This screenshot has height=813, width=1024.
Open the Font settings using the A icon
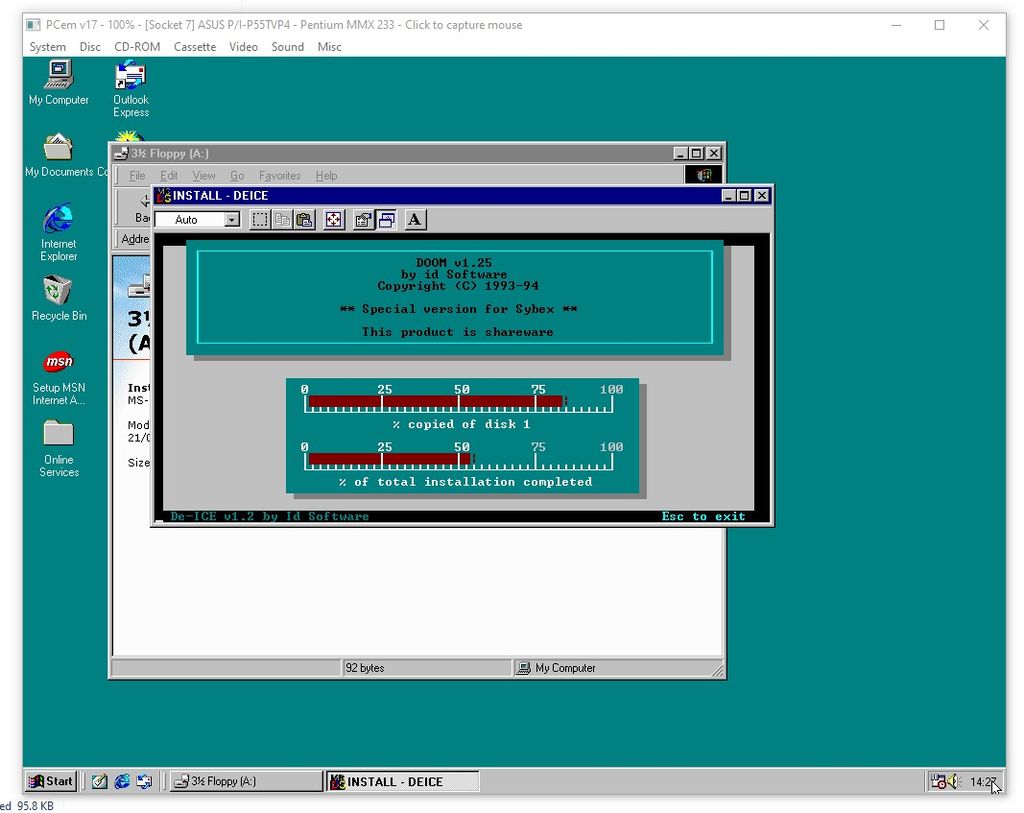pos(413,219)
